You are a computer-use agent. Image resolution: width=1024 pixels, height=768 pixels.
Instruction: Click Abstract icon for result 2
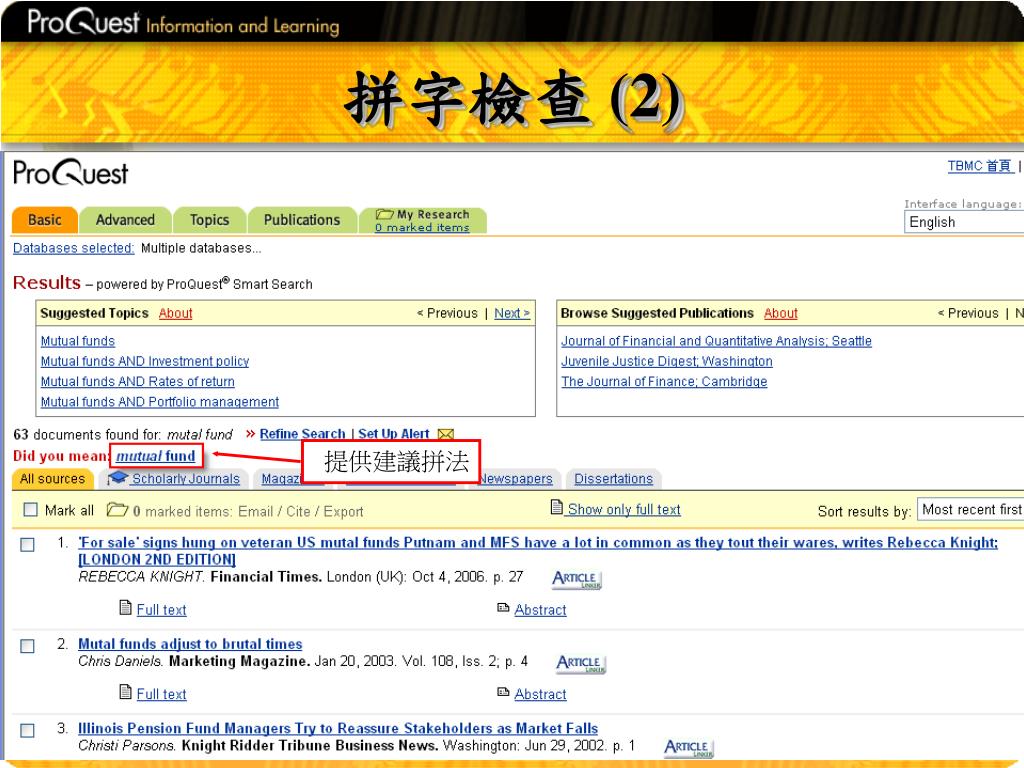[503, 692]
